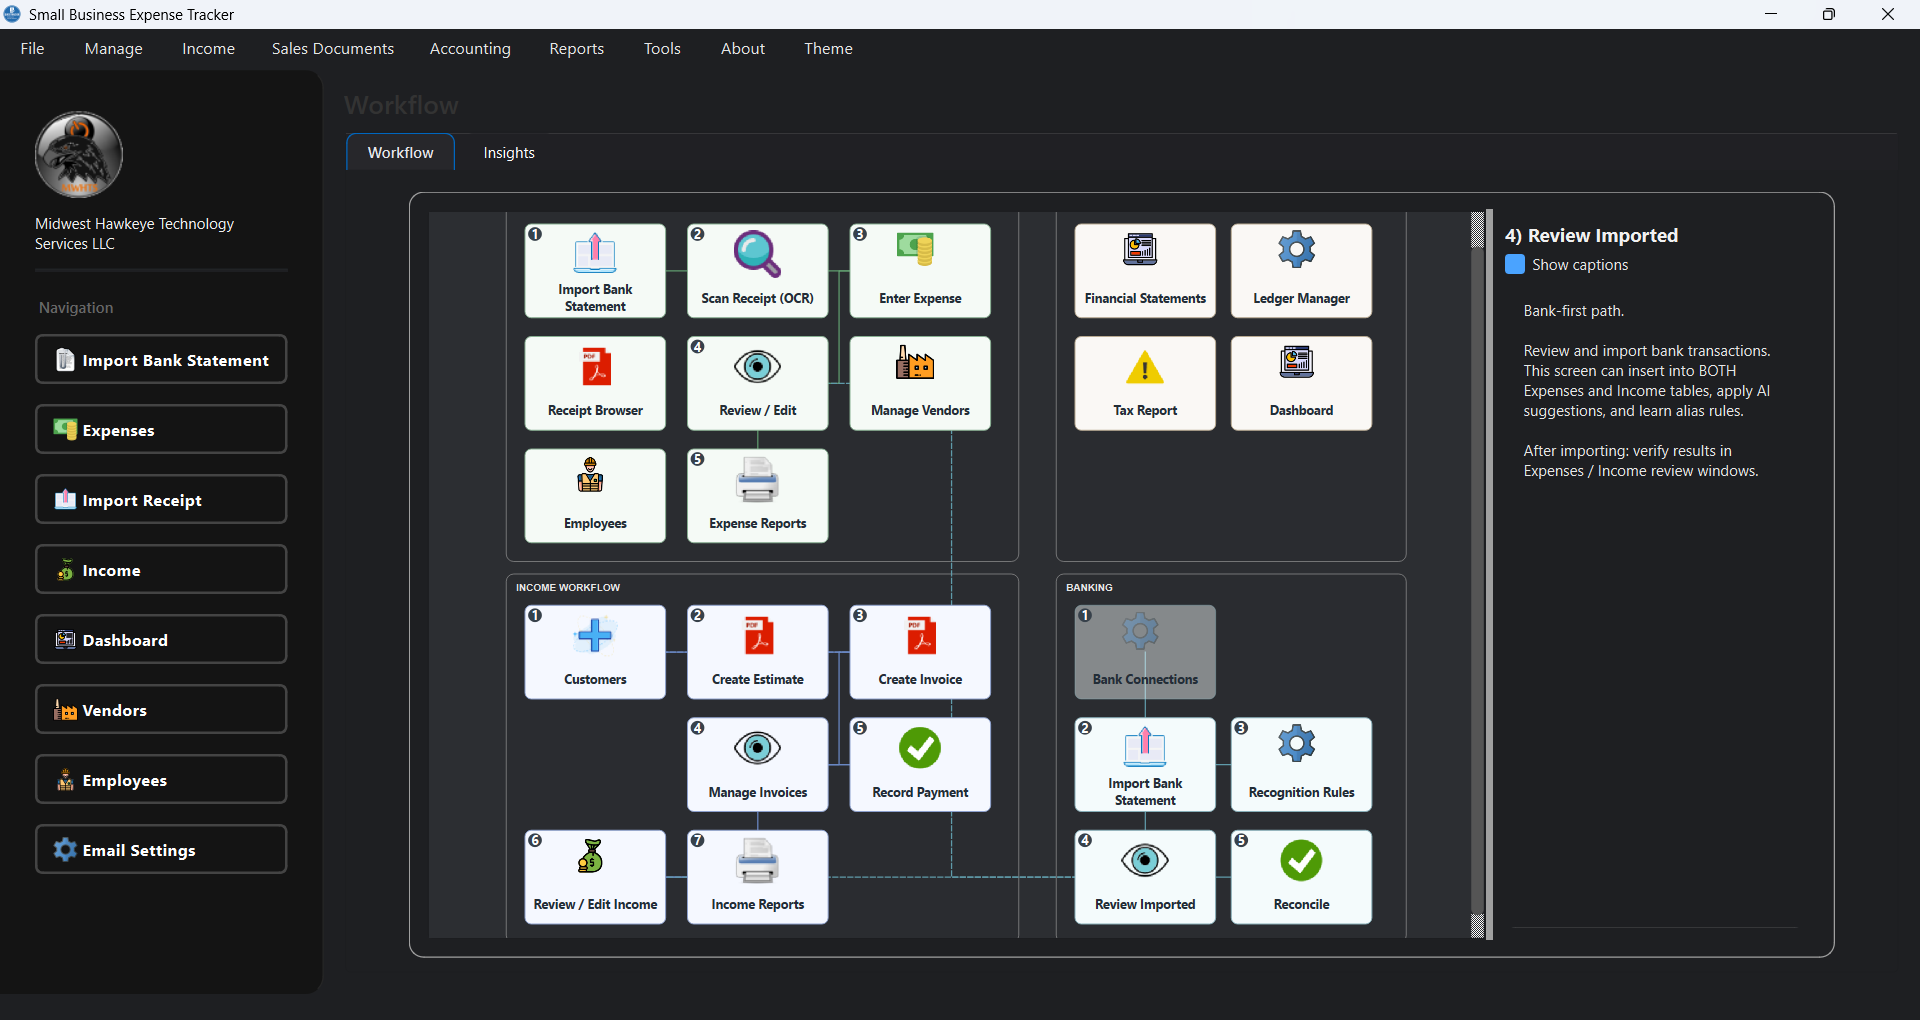Open Recognition Rules in Banking section
Image resolution: width=1920 pixels, height=1020 pixels.
[x=1301, y=764]
